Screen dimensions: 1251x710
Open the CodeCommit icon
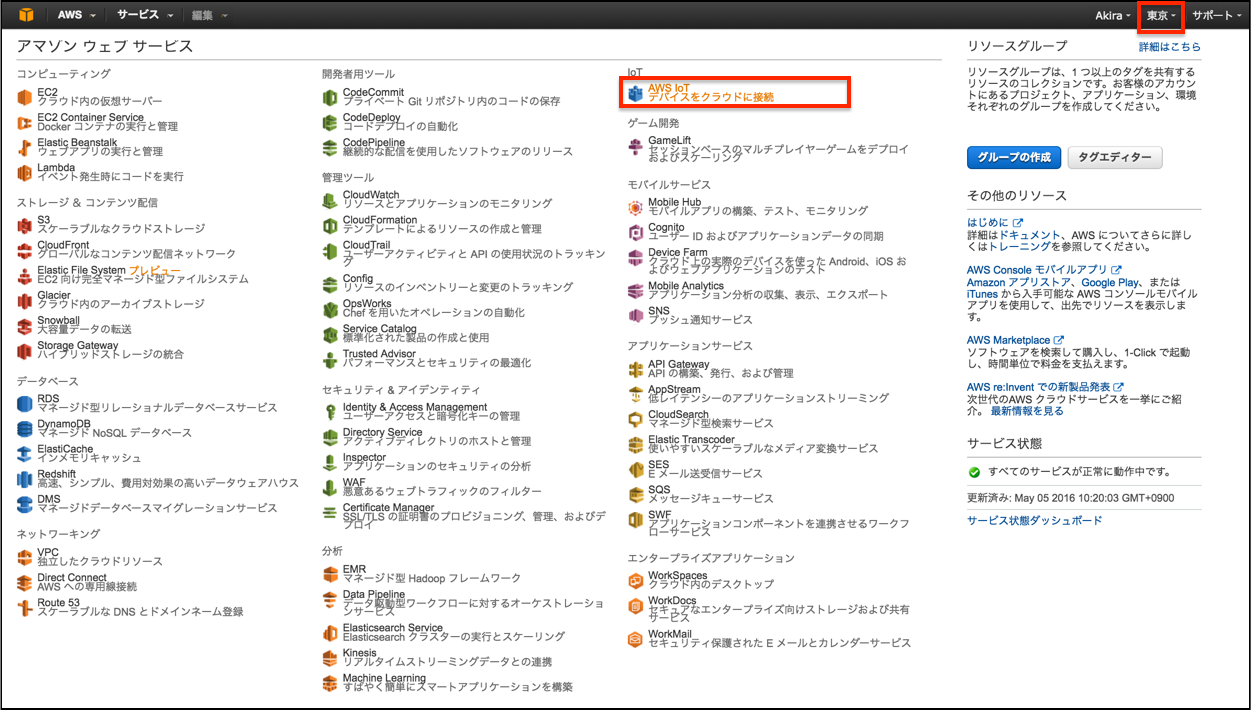pos(331,97)
